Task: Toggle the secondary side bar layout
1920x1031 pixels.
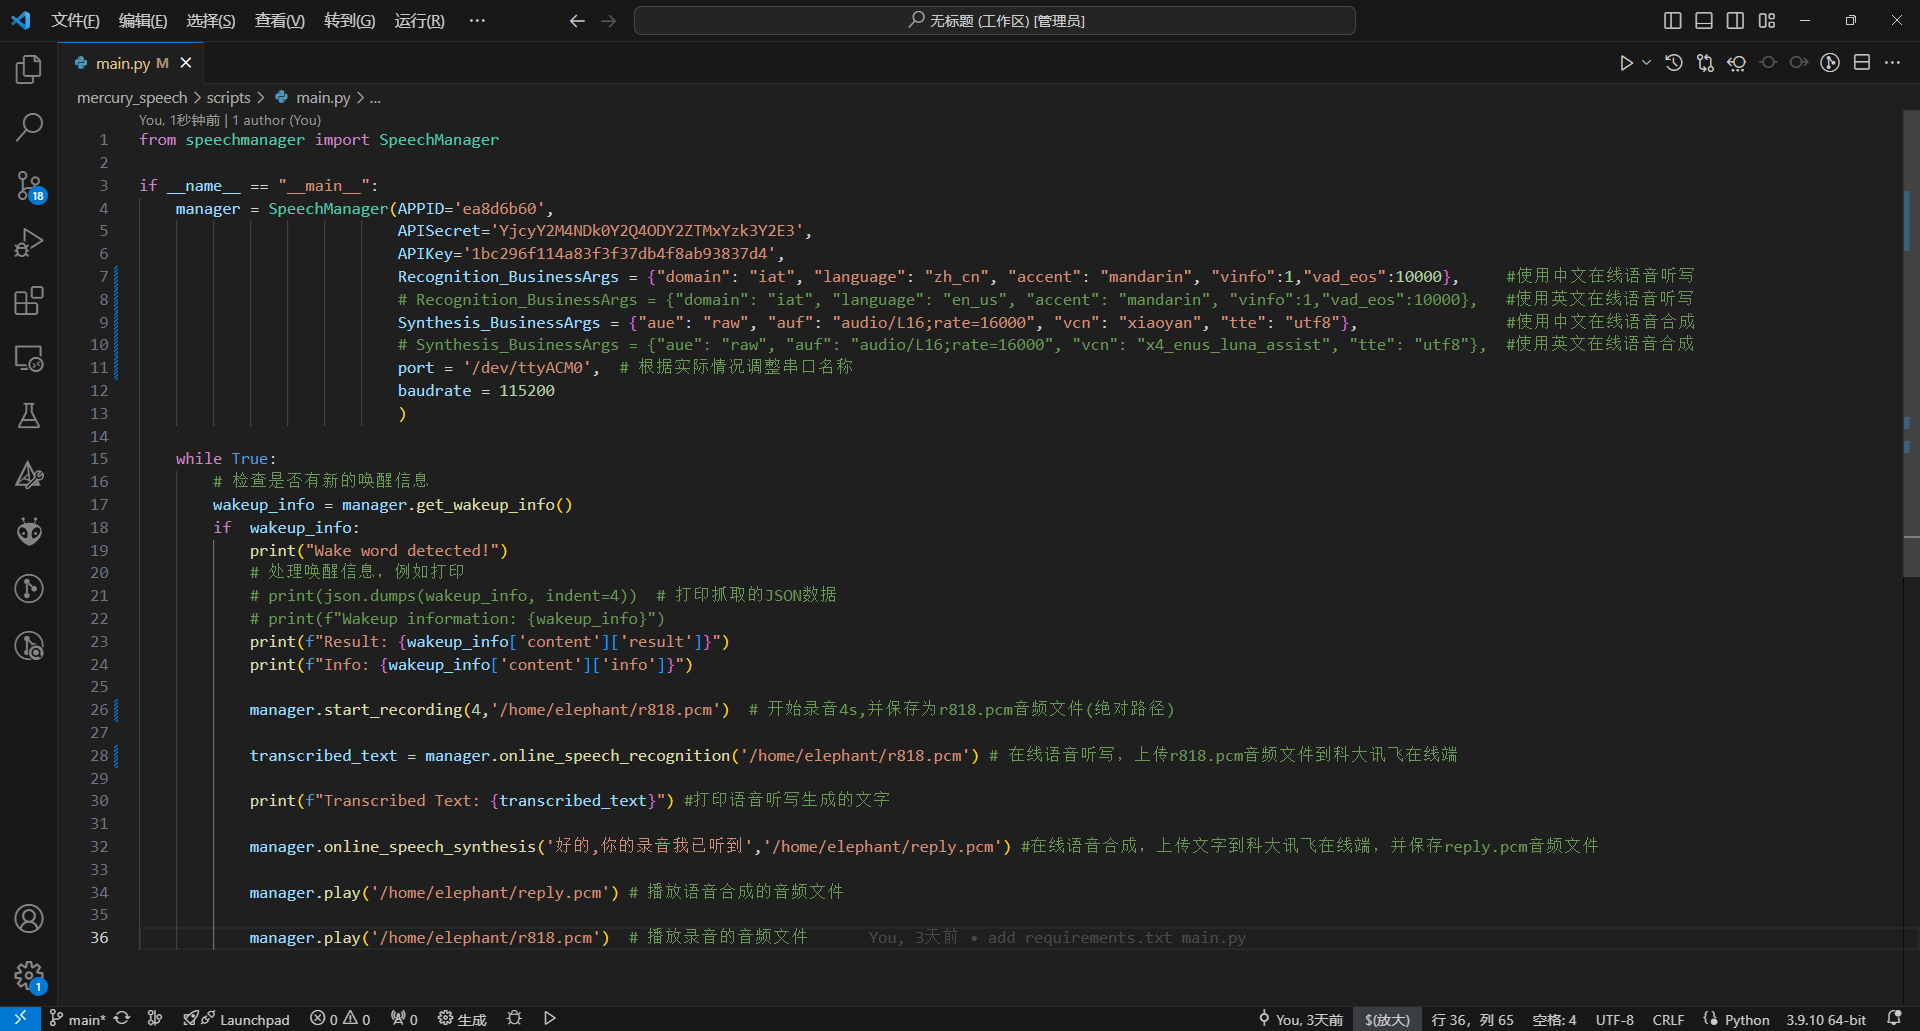Action: point(1736,21)
